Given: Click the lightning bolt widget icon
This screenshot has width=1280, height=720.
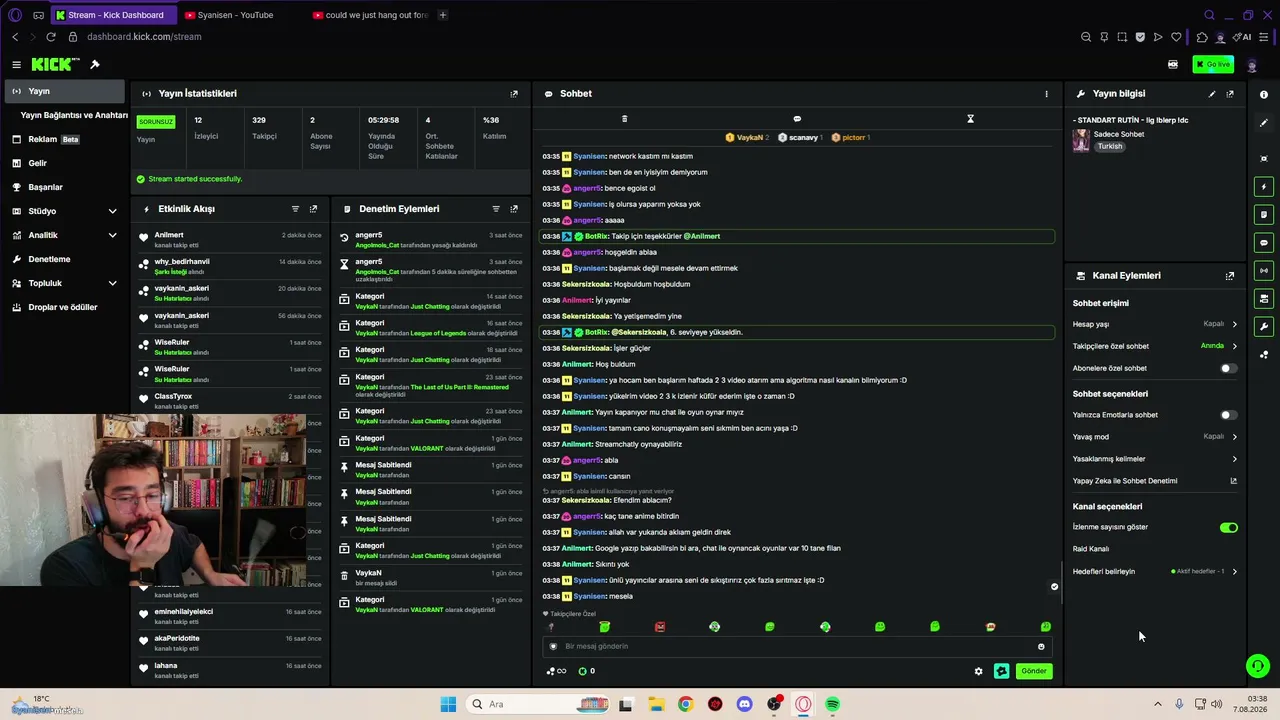Looking at the screenshot, I should 1264,187.
